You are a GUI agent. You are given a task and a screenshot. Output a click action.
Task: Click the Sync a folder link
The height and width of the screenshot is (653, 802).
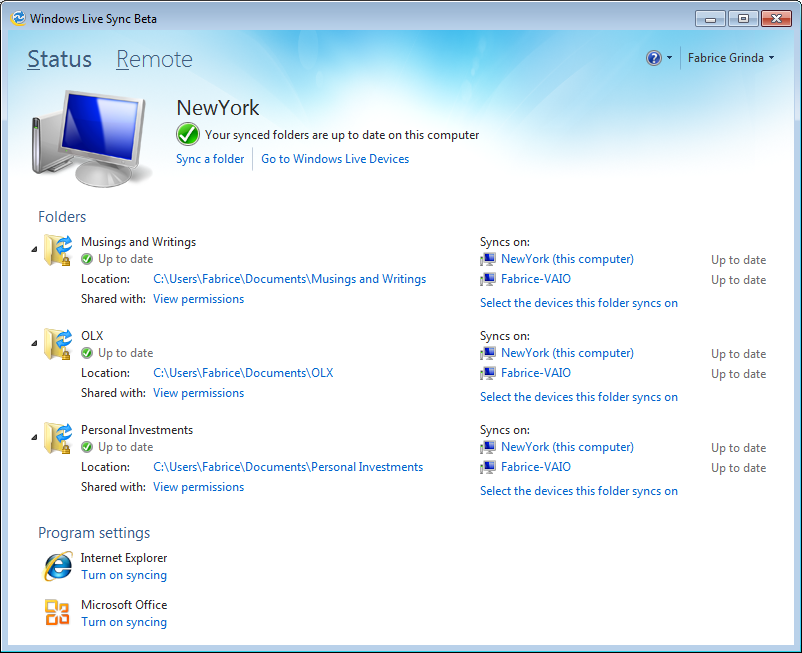tap(210, 159)
